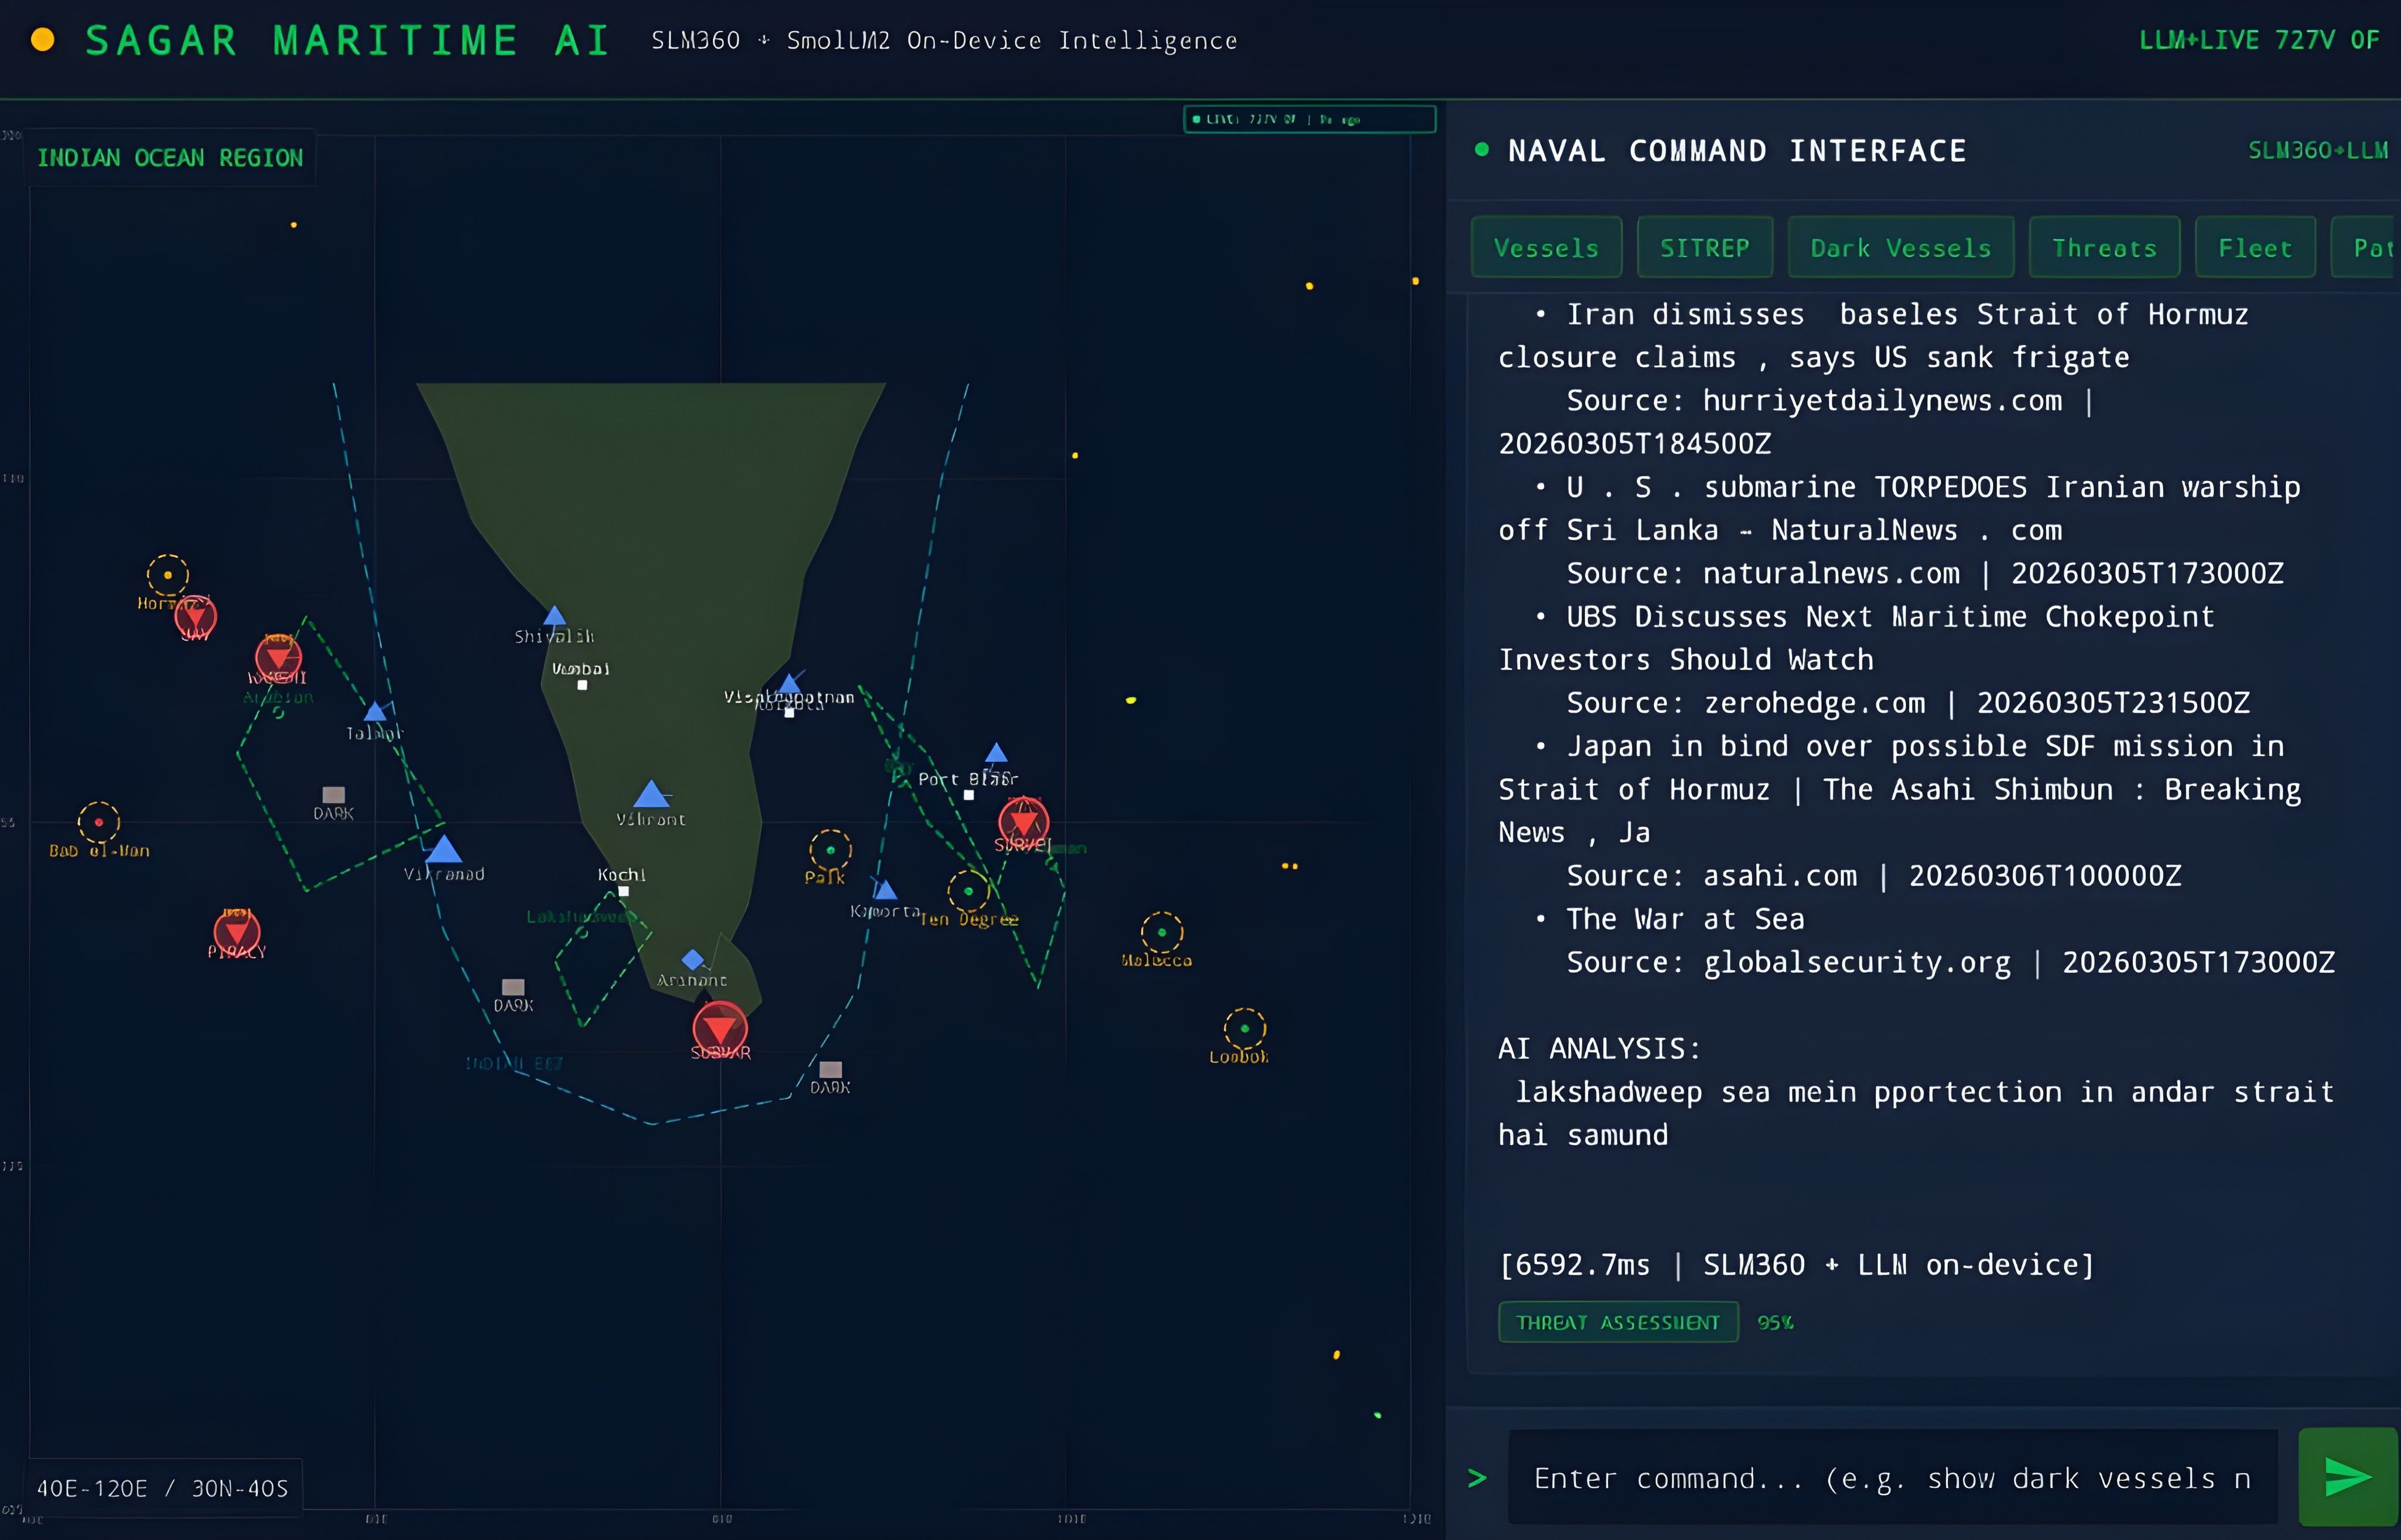
Task: Select the Arihant blue diamond marker
Action: [692, 960]
